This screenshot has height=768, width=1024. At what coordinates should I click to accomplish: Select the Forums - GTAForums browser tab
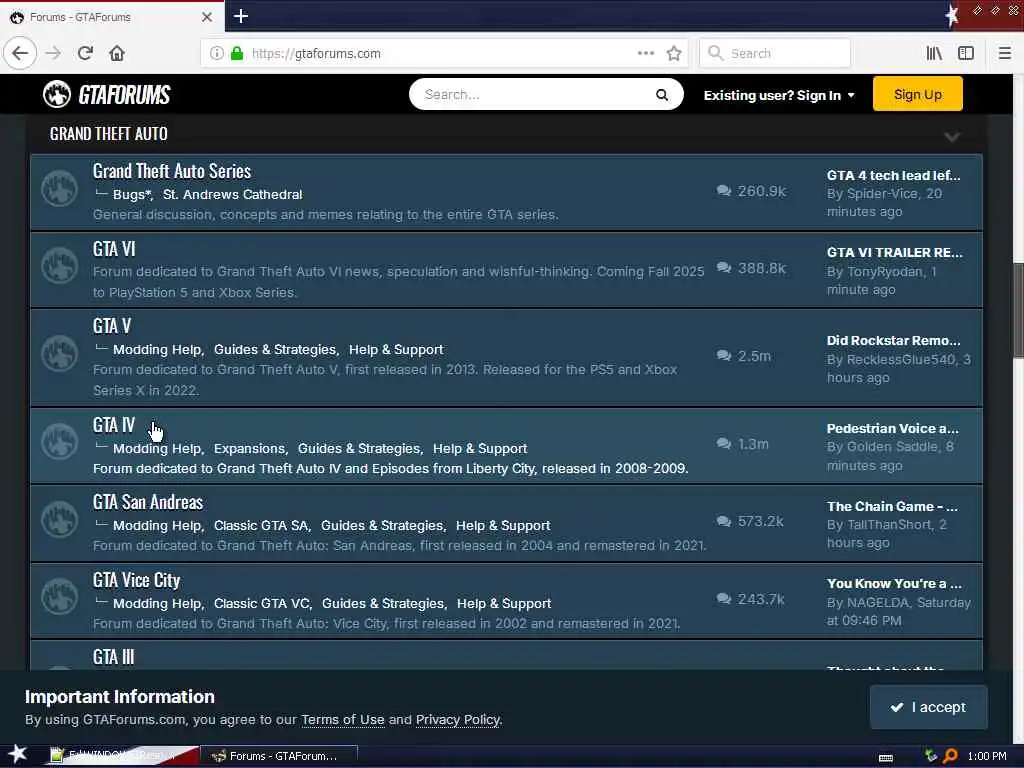coord(112,17)
